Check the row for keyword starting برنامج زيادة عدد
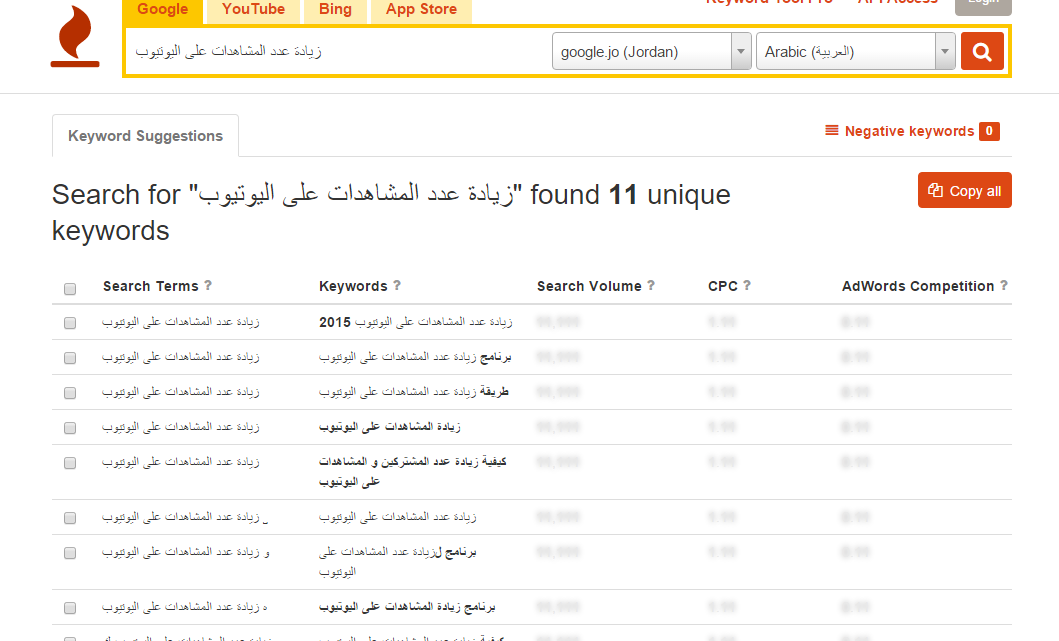 coord(70,358)
